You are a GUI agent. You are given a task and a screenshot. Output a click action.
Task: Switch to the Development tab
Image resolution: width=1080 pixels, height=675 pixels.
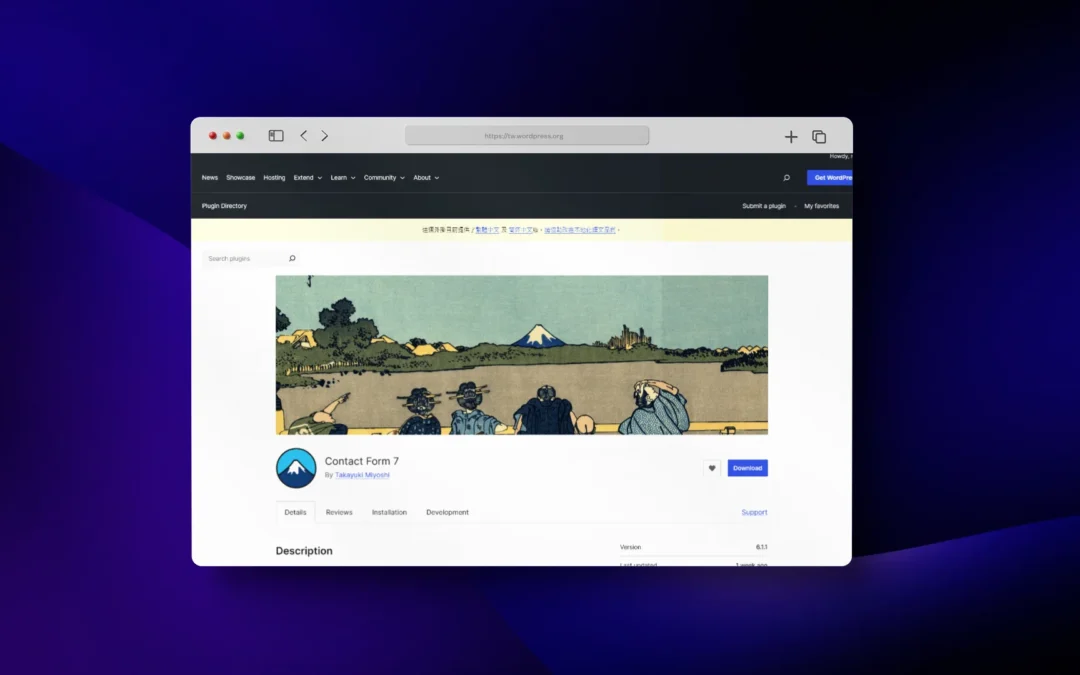click(447, 512)
